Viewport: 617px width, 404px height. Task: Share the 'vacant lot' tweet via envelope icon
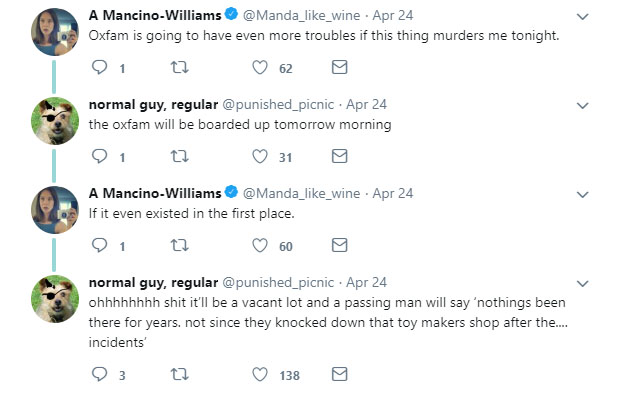tap(339, 375)
